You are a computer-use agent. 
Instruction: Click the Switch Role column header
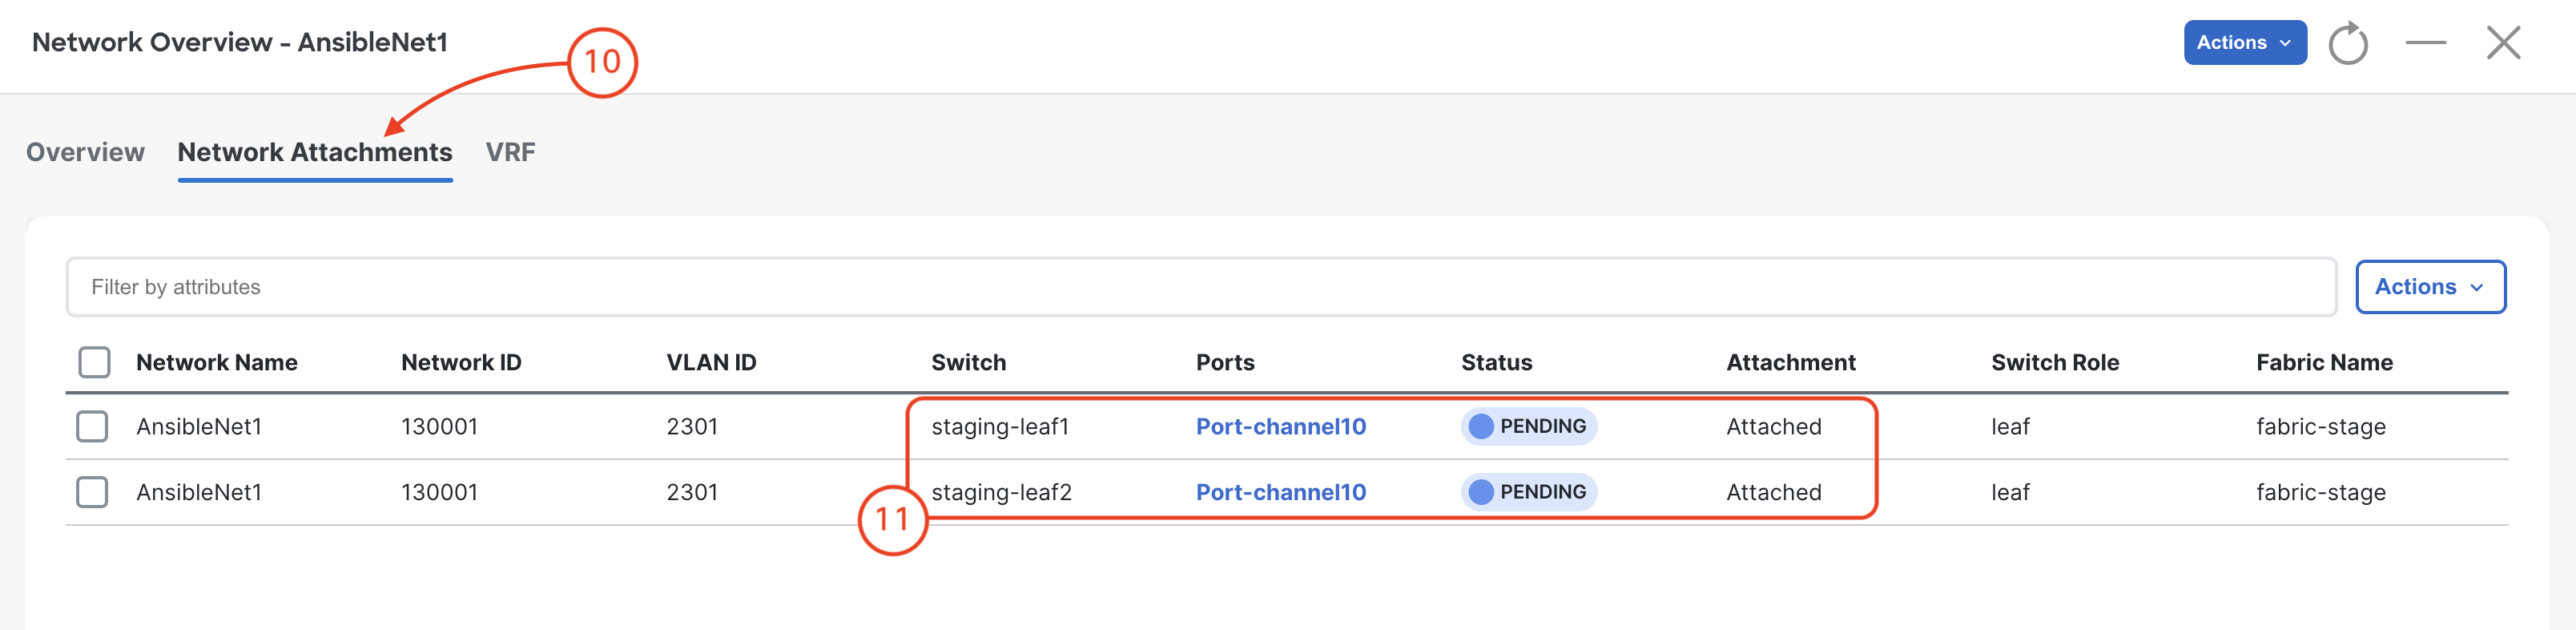click(2055, 362)
